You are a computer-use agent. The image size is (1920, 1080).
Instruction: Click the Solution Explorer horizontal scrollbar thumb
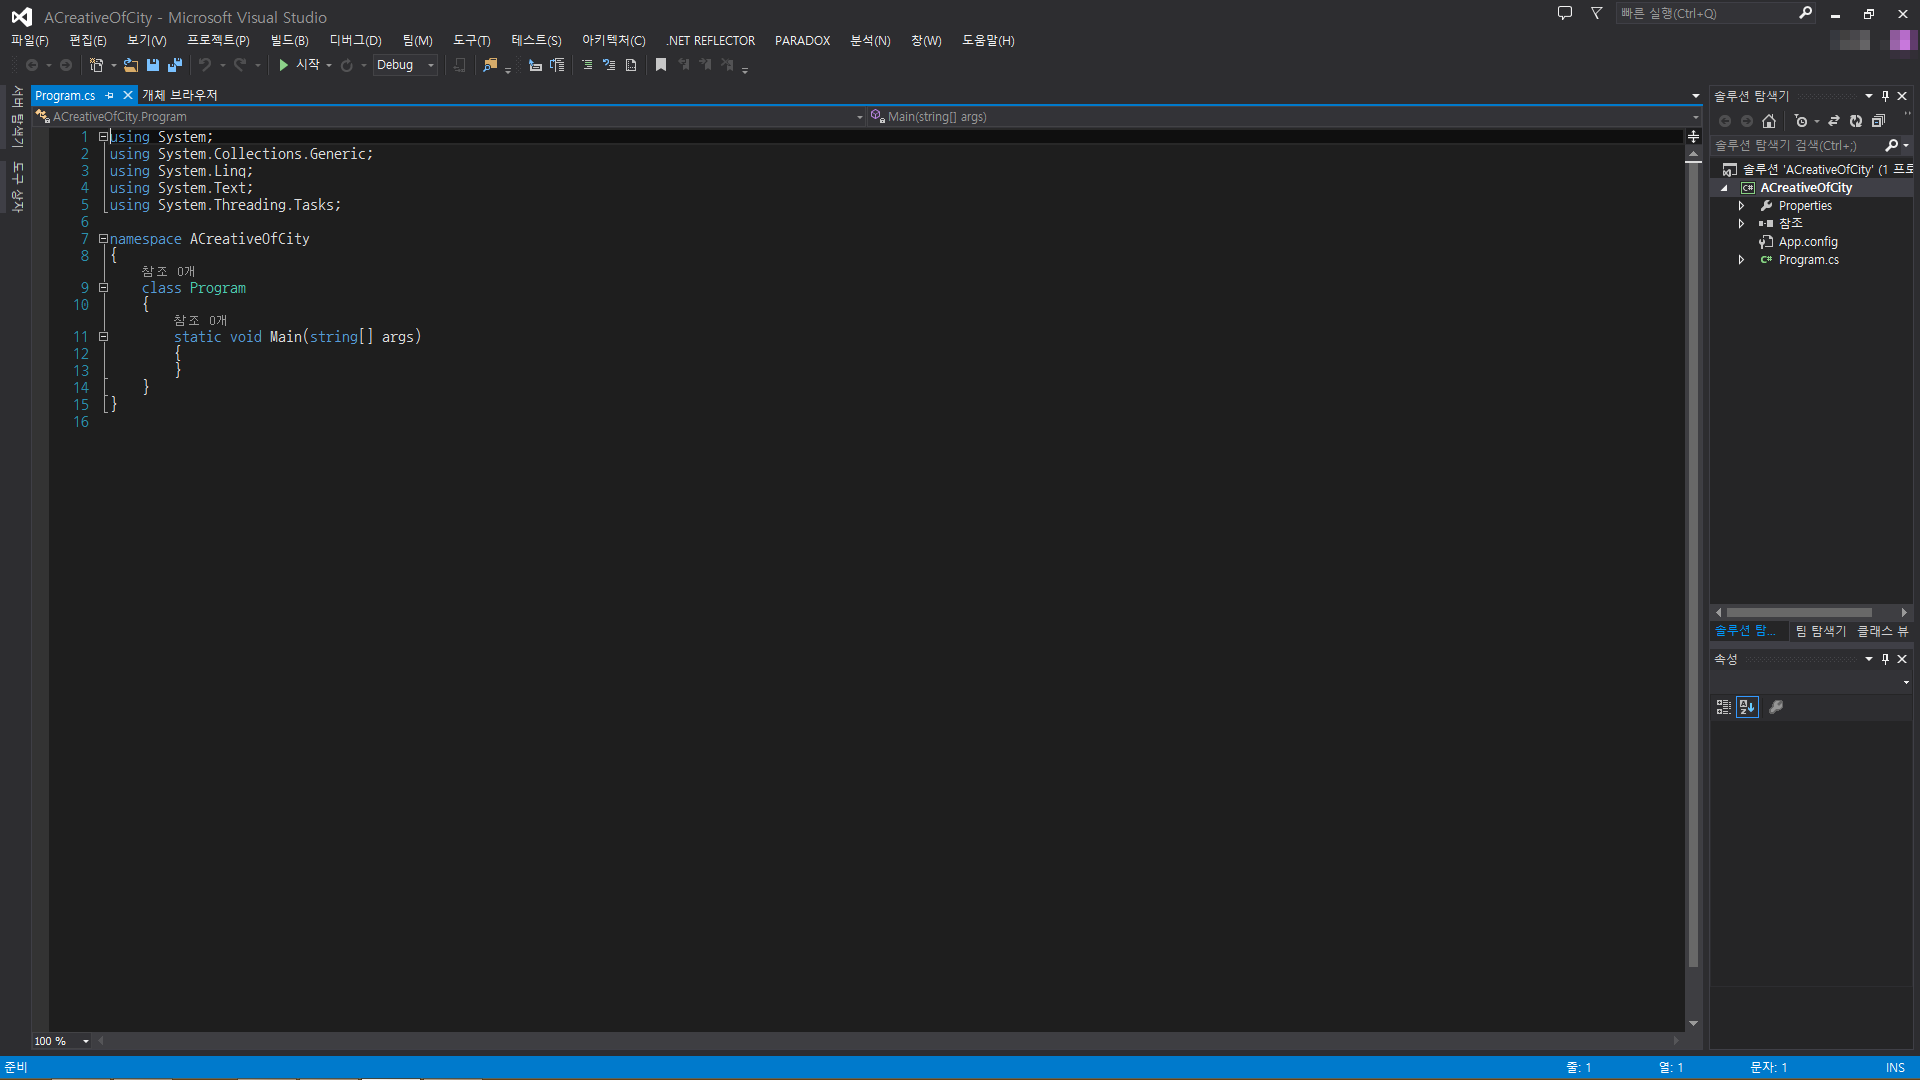pos(1799,613)
